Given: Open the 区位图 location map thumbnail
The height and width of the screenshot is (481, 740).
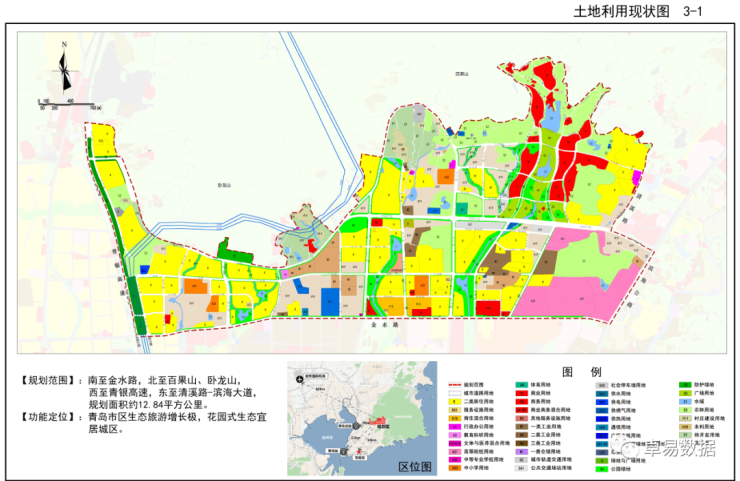Looking at the screenshot, I should 362,418.
